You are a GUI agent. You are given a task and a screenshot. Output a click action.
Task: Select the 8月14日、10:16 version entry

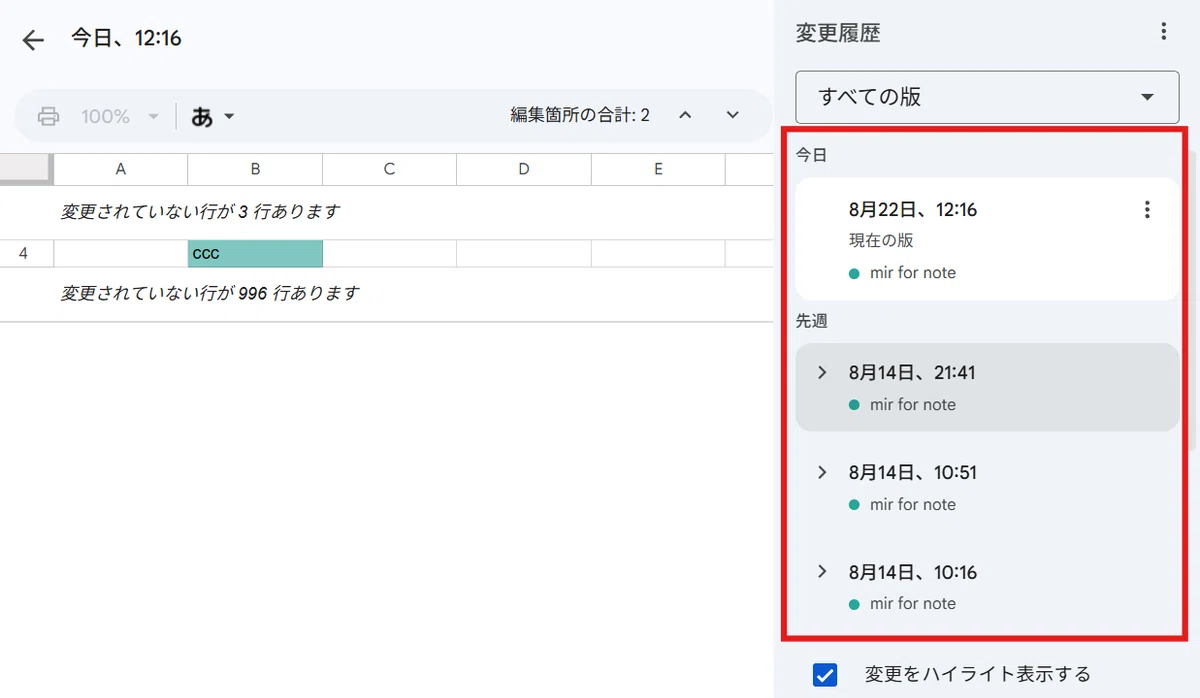987,587
